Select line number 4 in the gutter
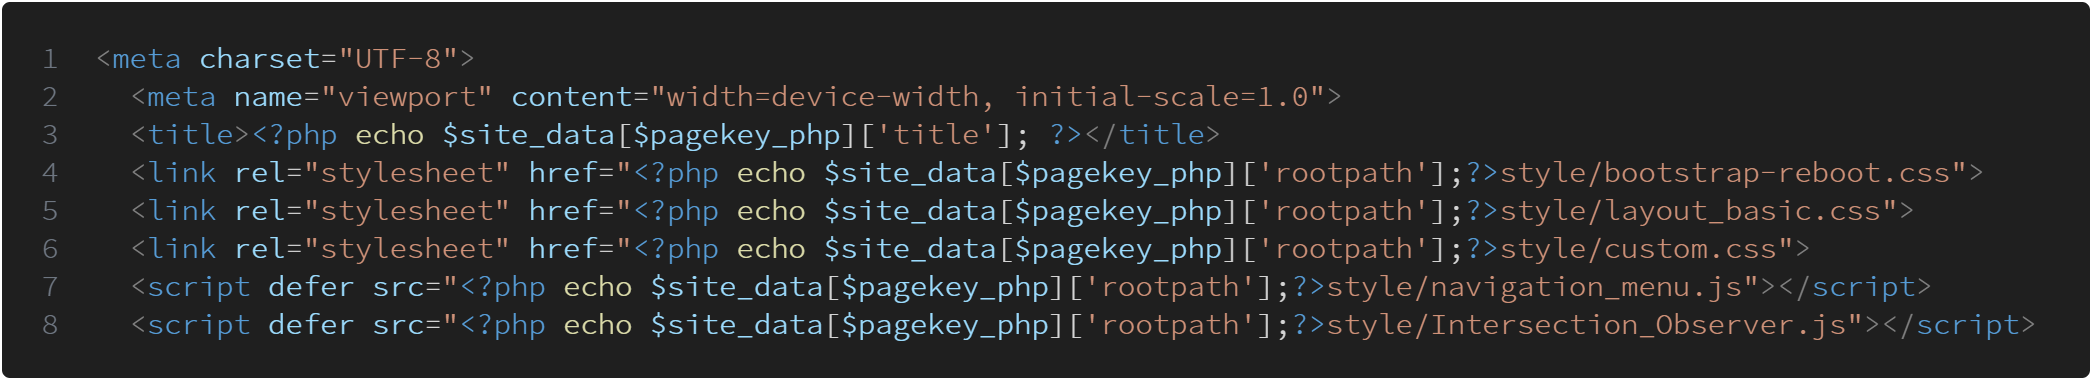The image size is (2094, 382). coord(49,173)
